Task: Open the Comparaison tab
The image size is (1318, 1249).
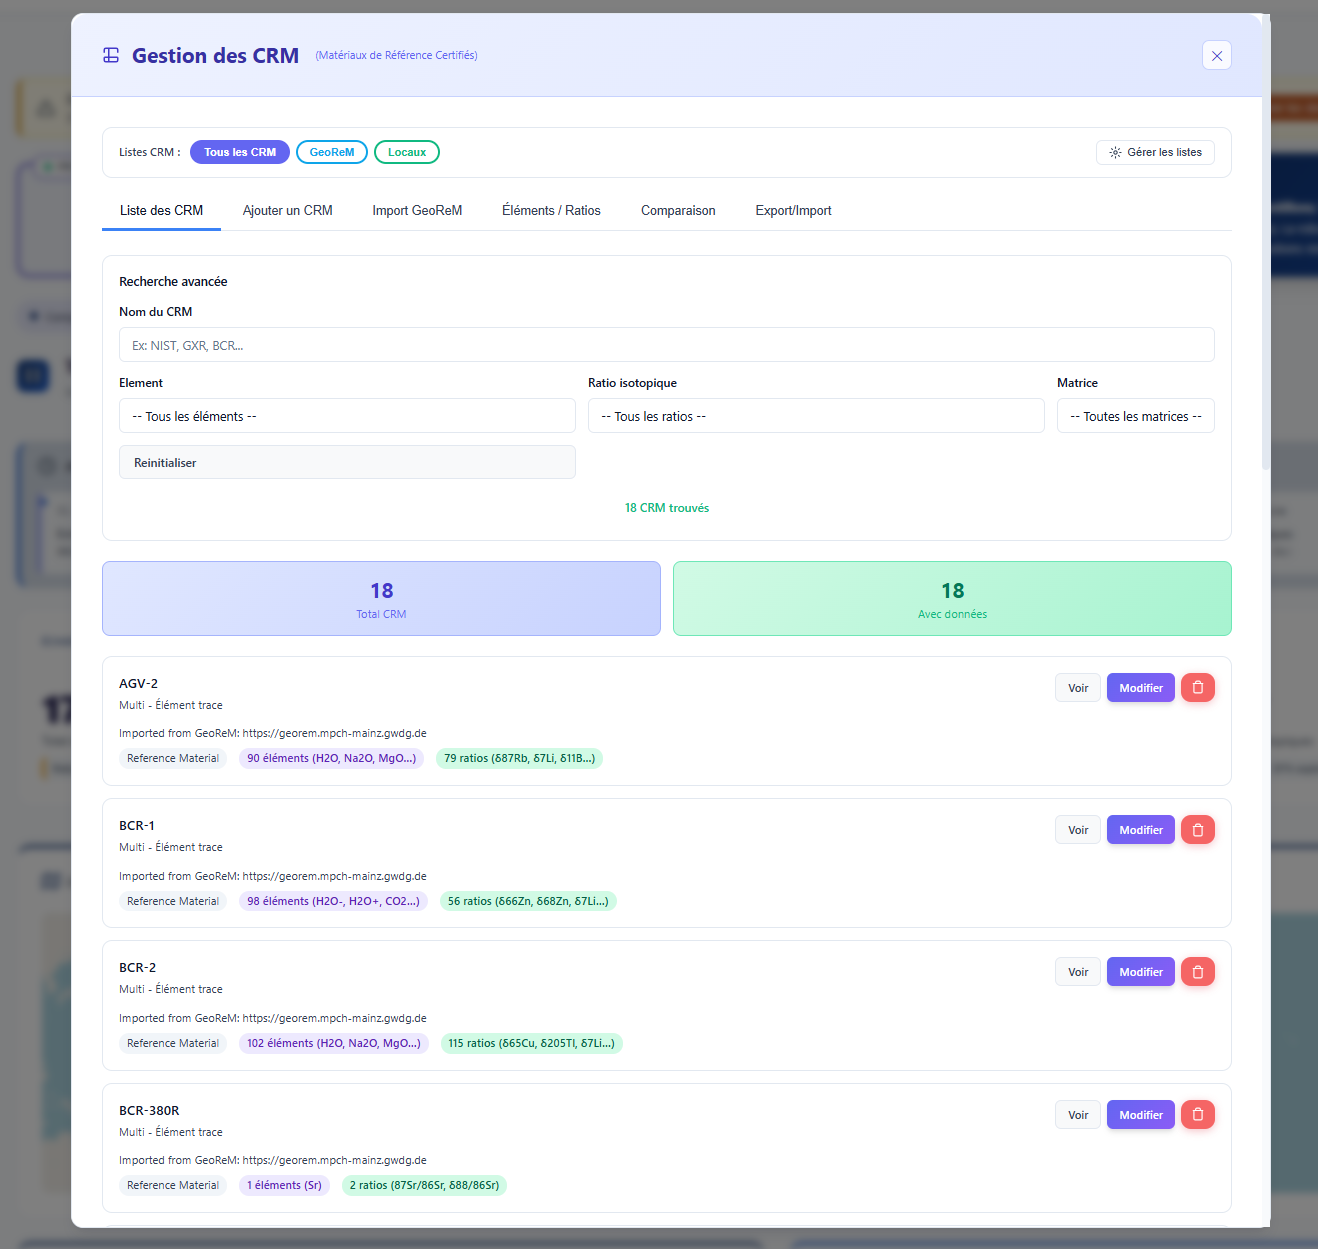Action: click(678, 211)
